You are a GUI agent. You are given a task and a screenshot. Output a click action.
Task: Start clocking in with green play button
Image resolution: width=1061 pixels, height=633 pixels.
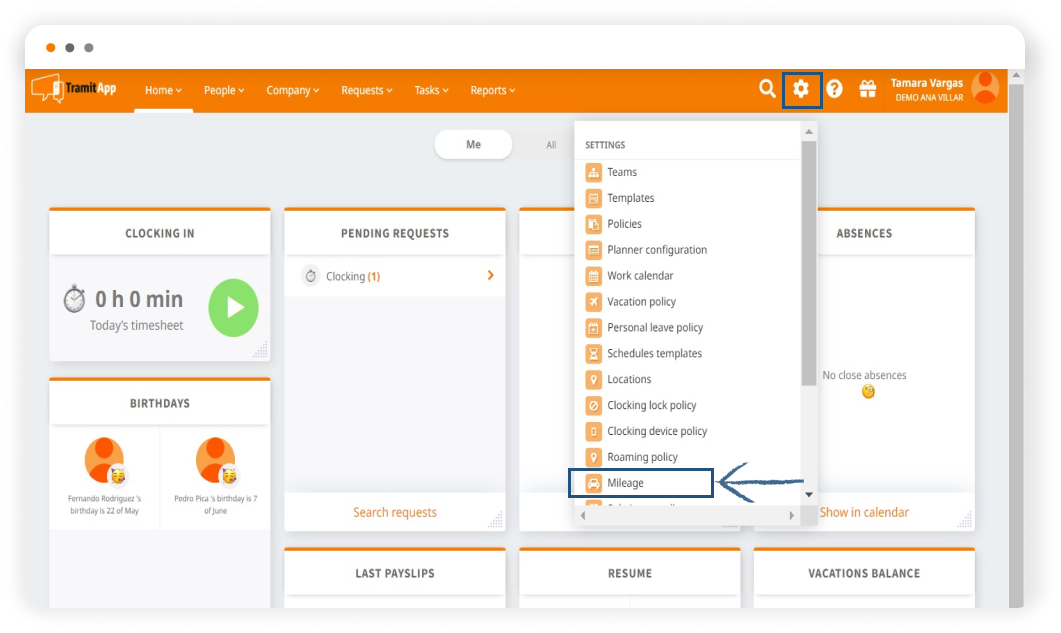pos(233,308)
